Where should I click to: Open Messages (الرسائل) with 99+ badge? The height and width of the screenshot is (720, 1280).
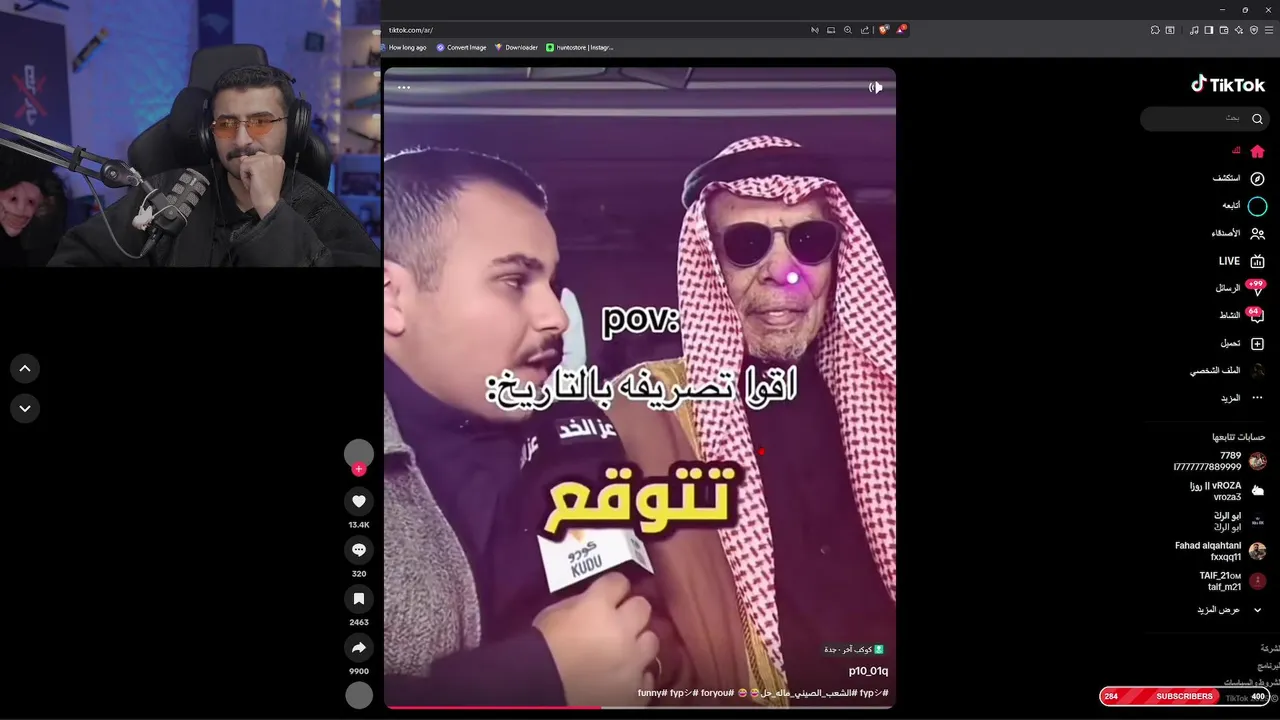pos(1240,288)
